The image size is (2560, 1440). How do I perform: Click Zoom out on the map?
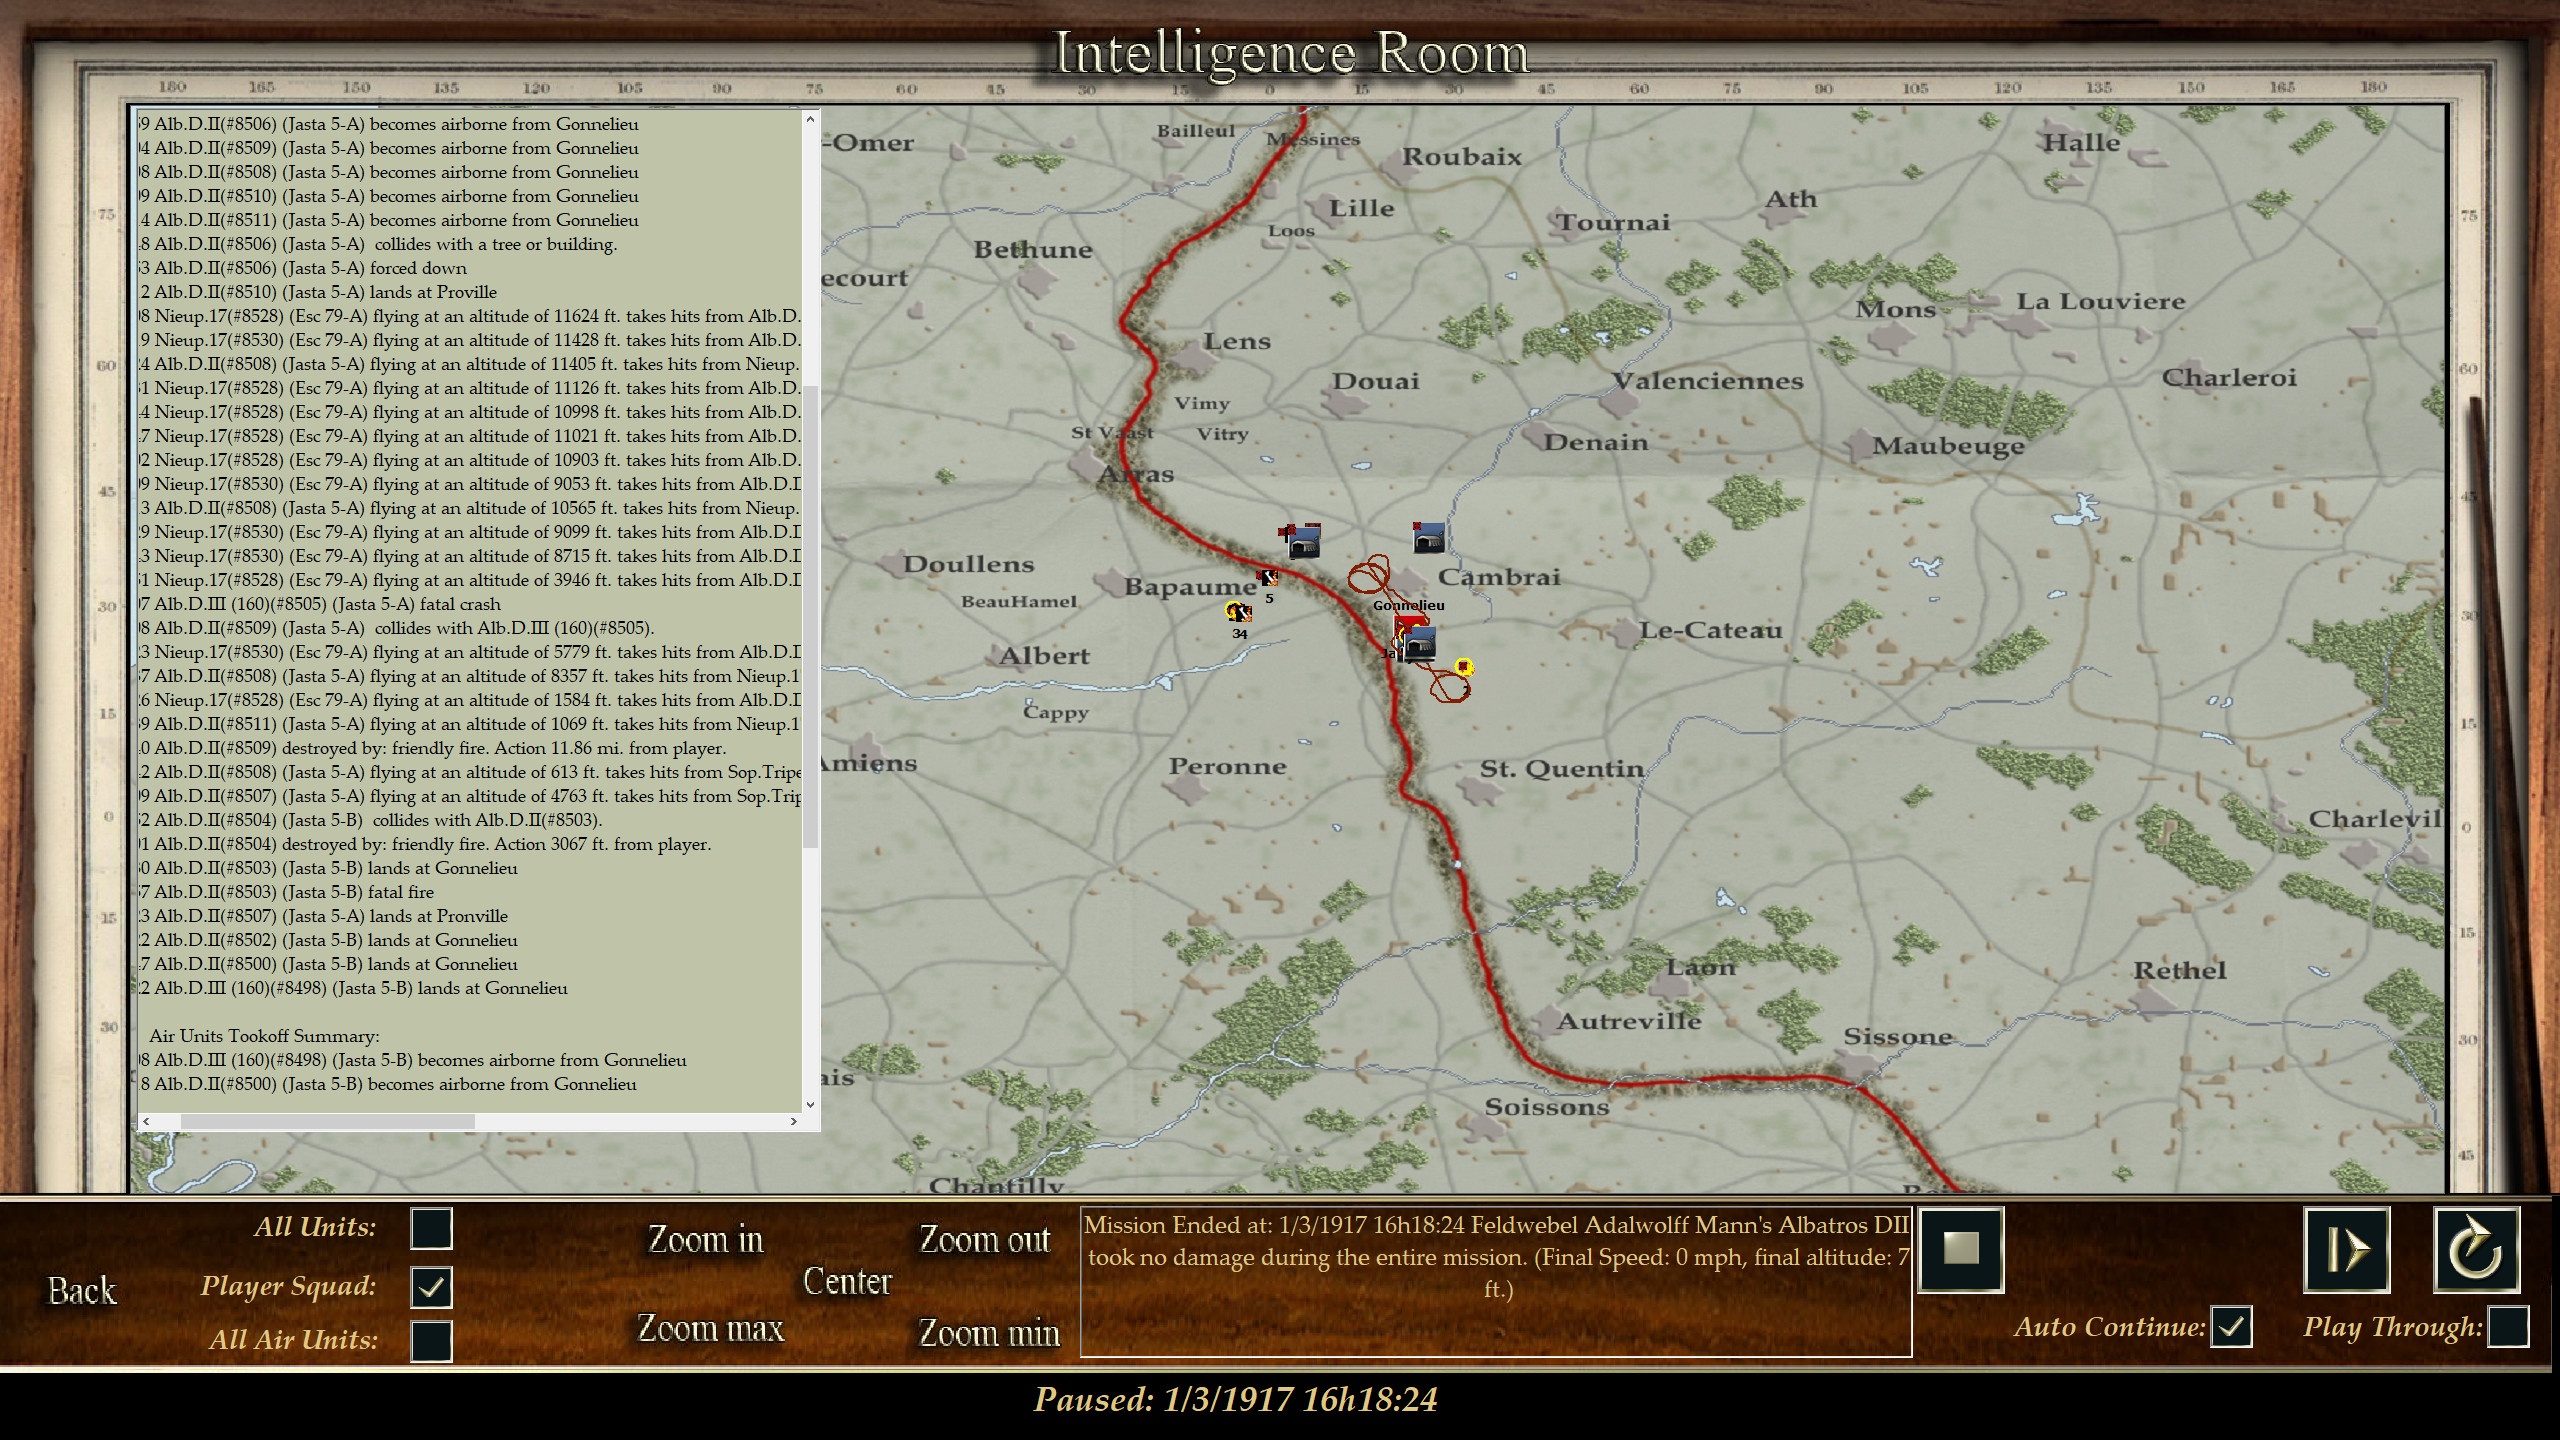[985, 1240]
